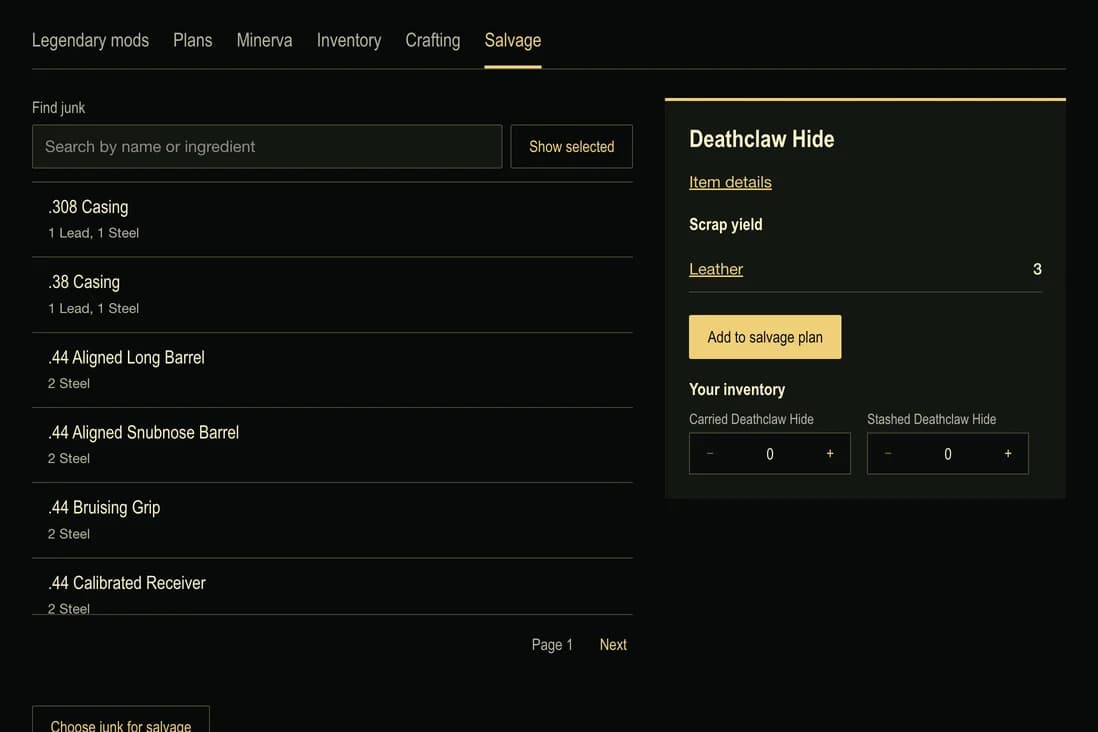Screen dimensions: 1098x732
Task: Click Add to salvage plan button
Action: pos(765,337)
